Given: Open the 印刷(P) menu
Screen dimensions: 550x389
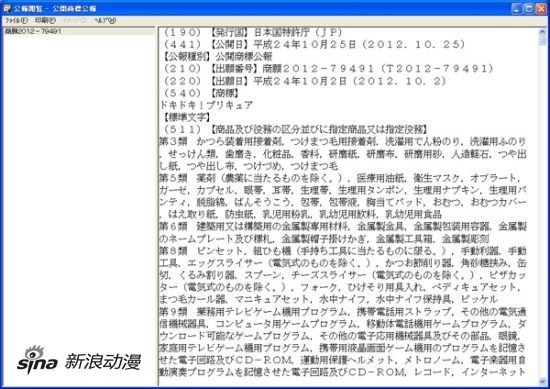Looking at the screenshot, I should 45,20.
